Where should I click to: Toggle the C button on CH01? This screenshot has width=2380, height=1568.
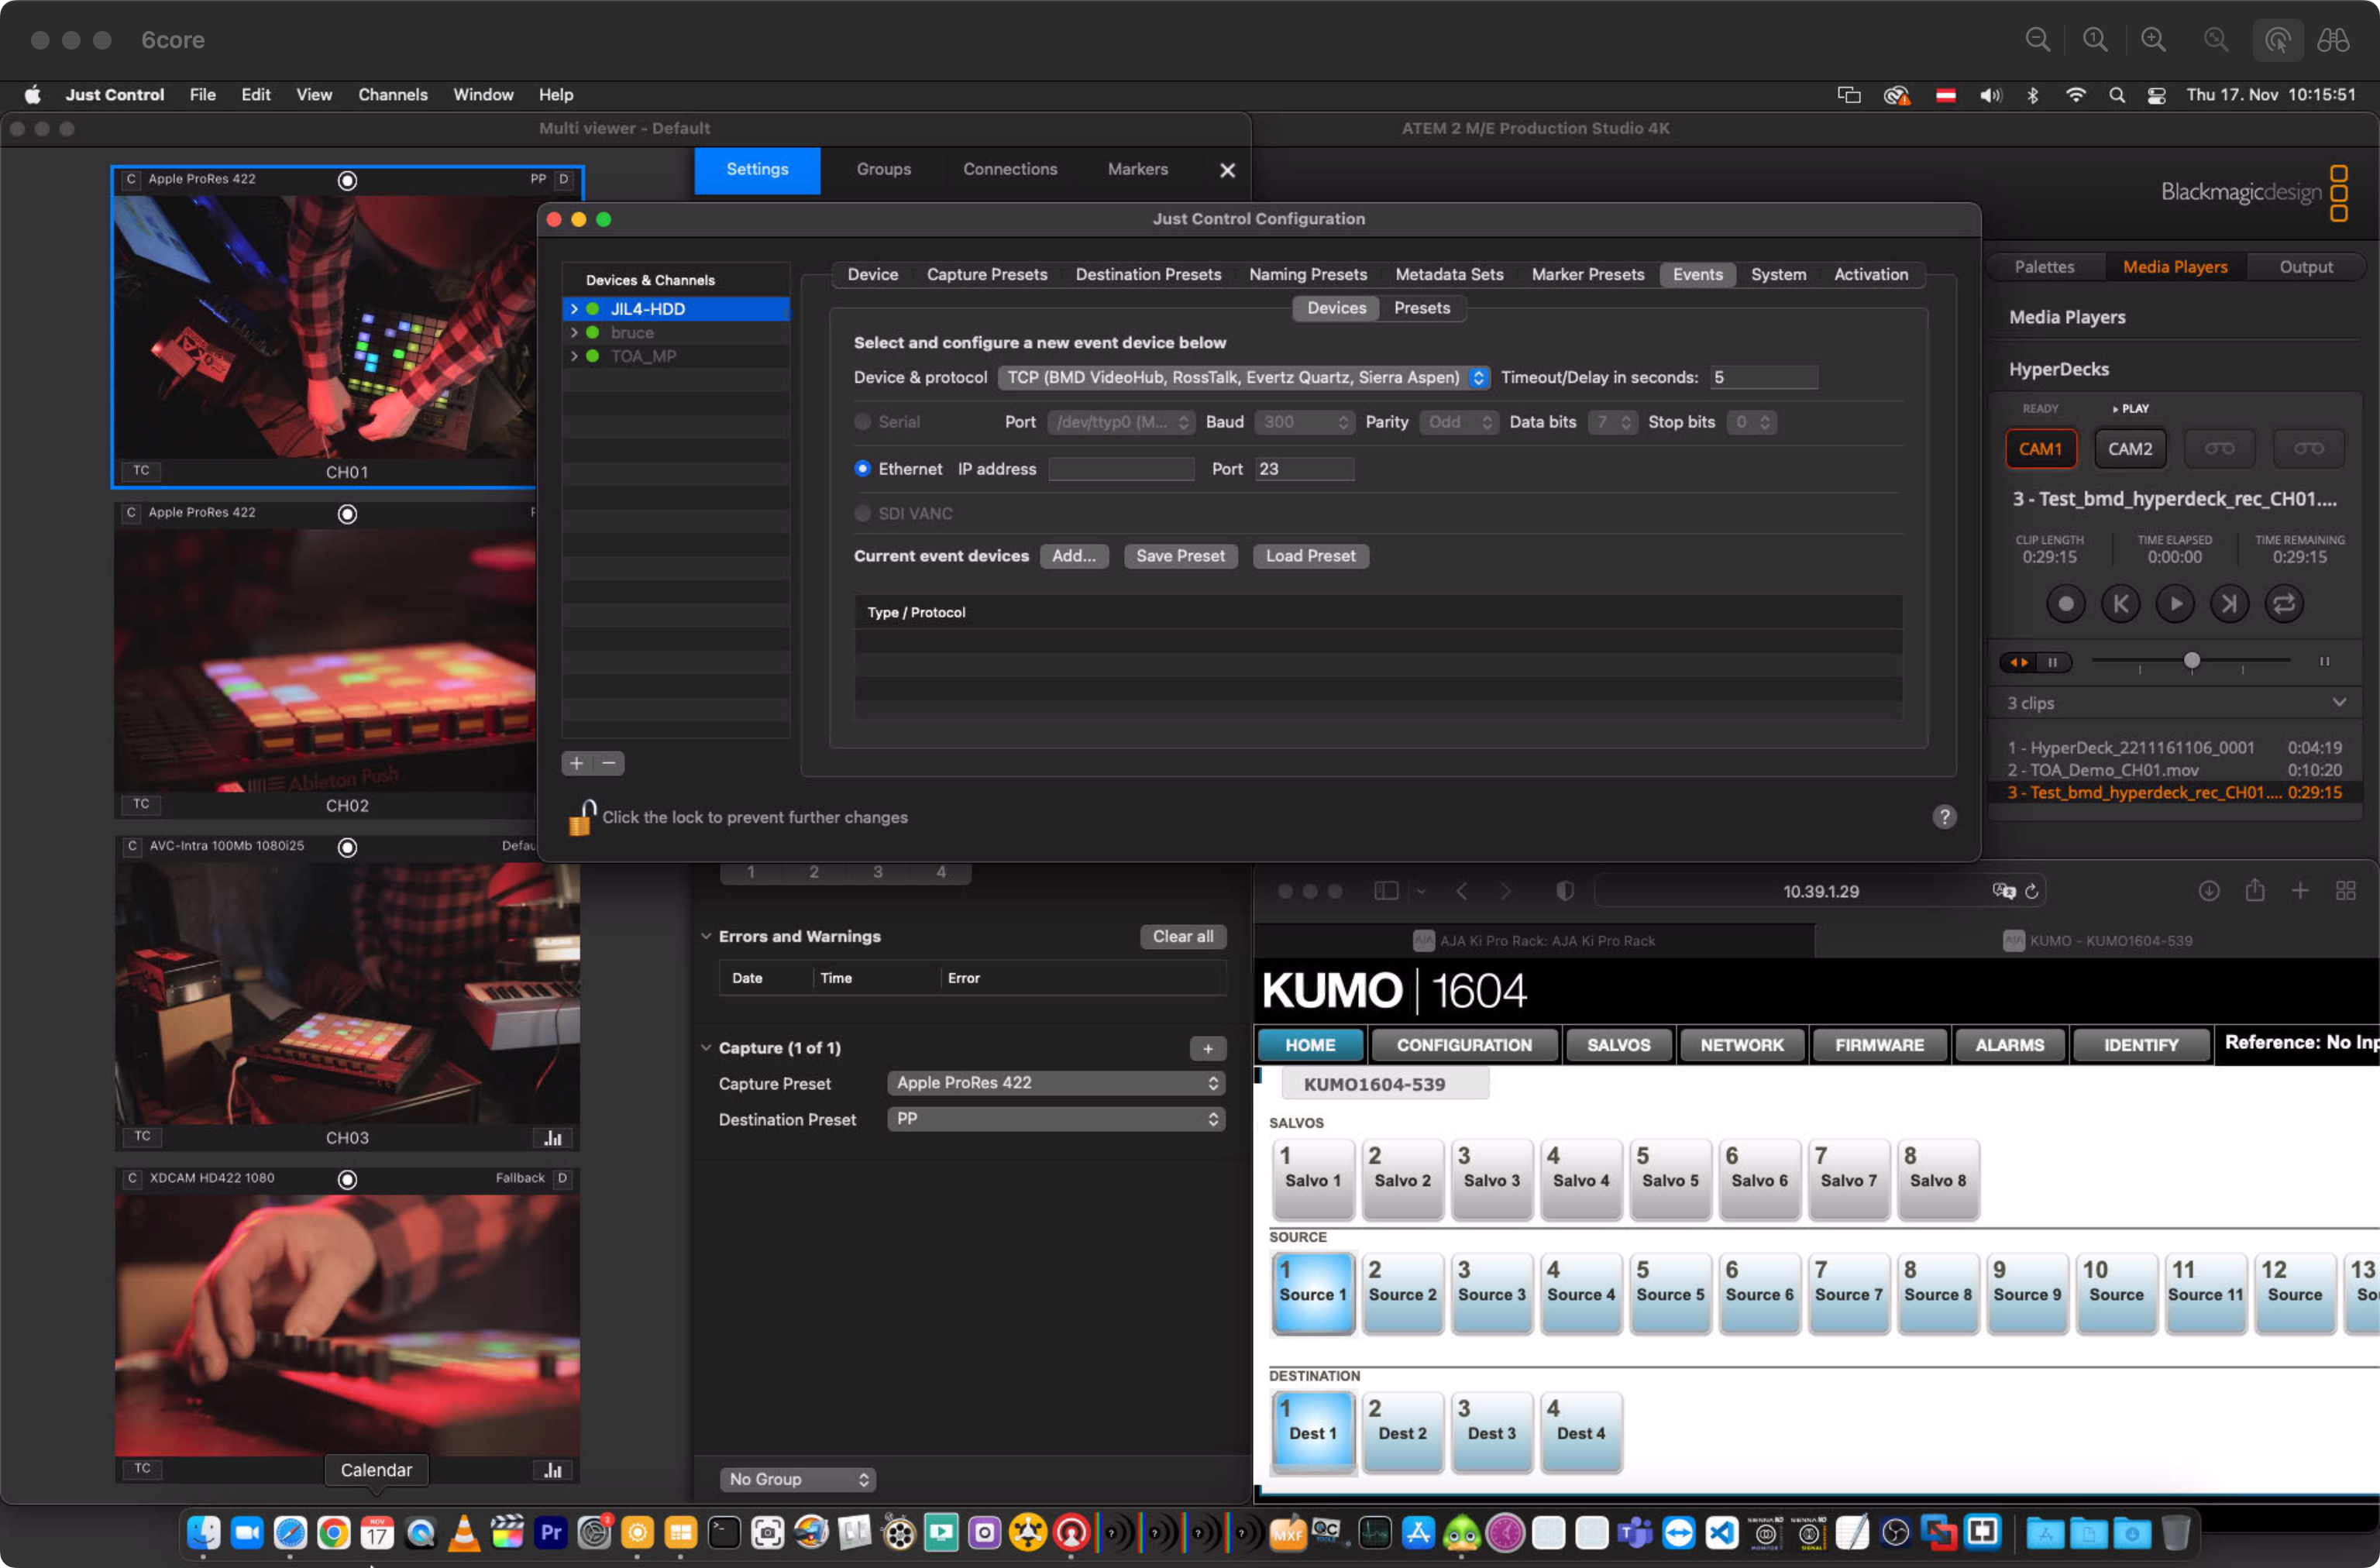click(x=131, y=179)
